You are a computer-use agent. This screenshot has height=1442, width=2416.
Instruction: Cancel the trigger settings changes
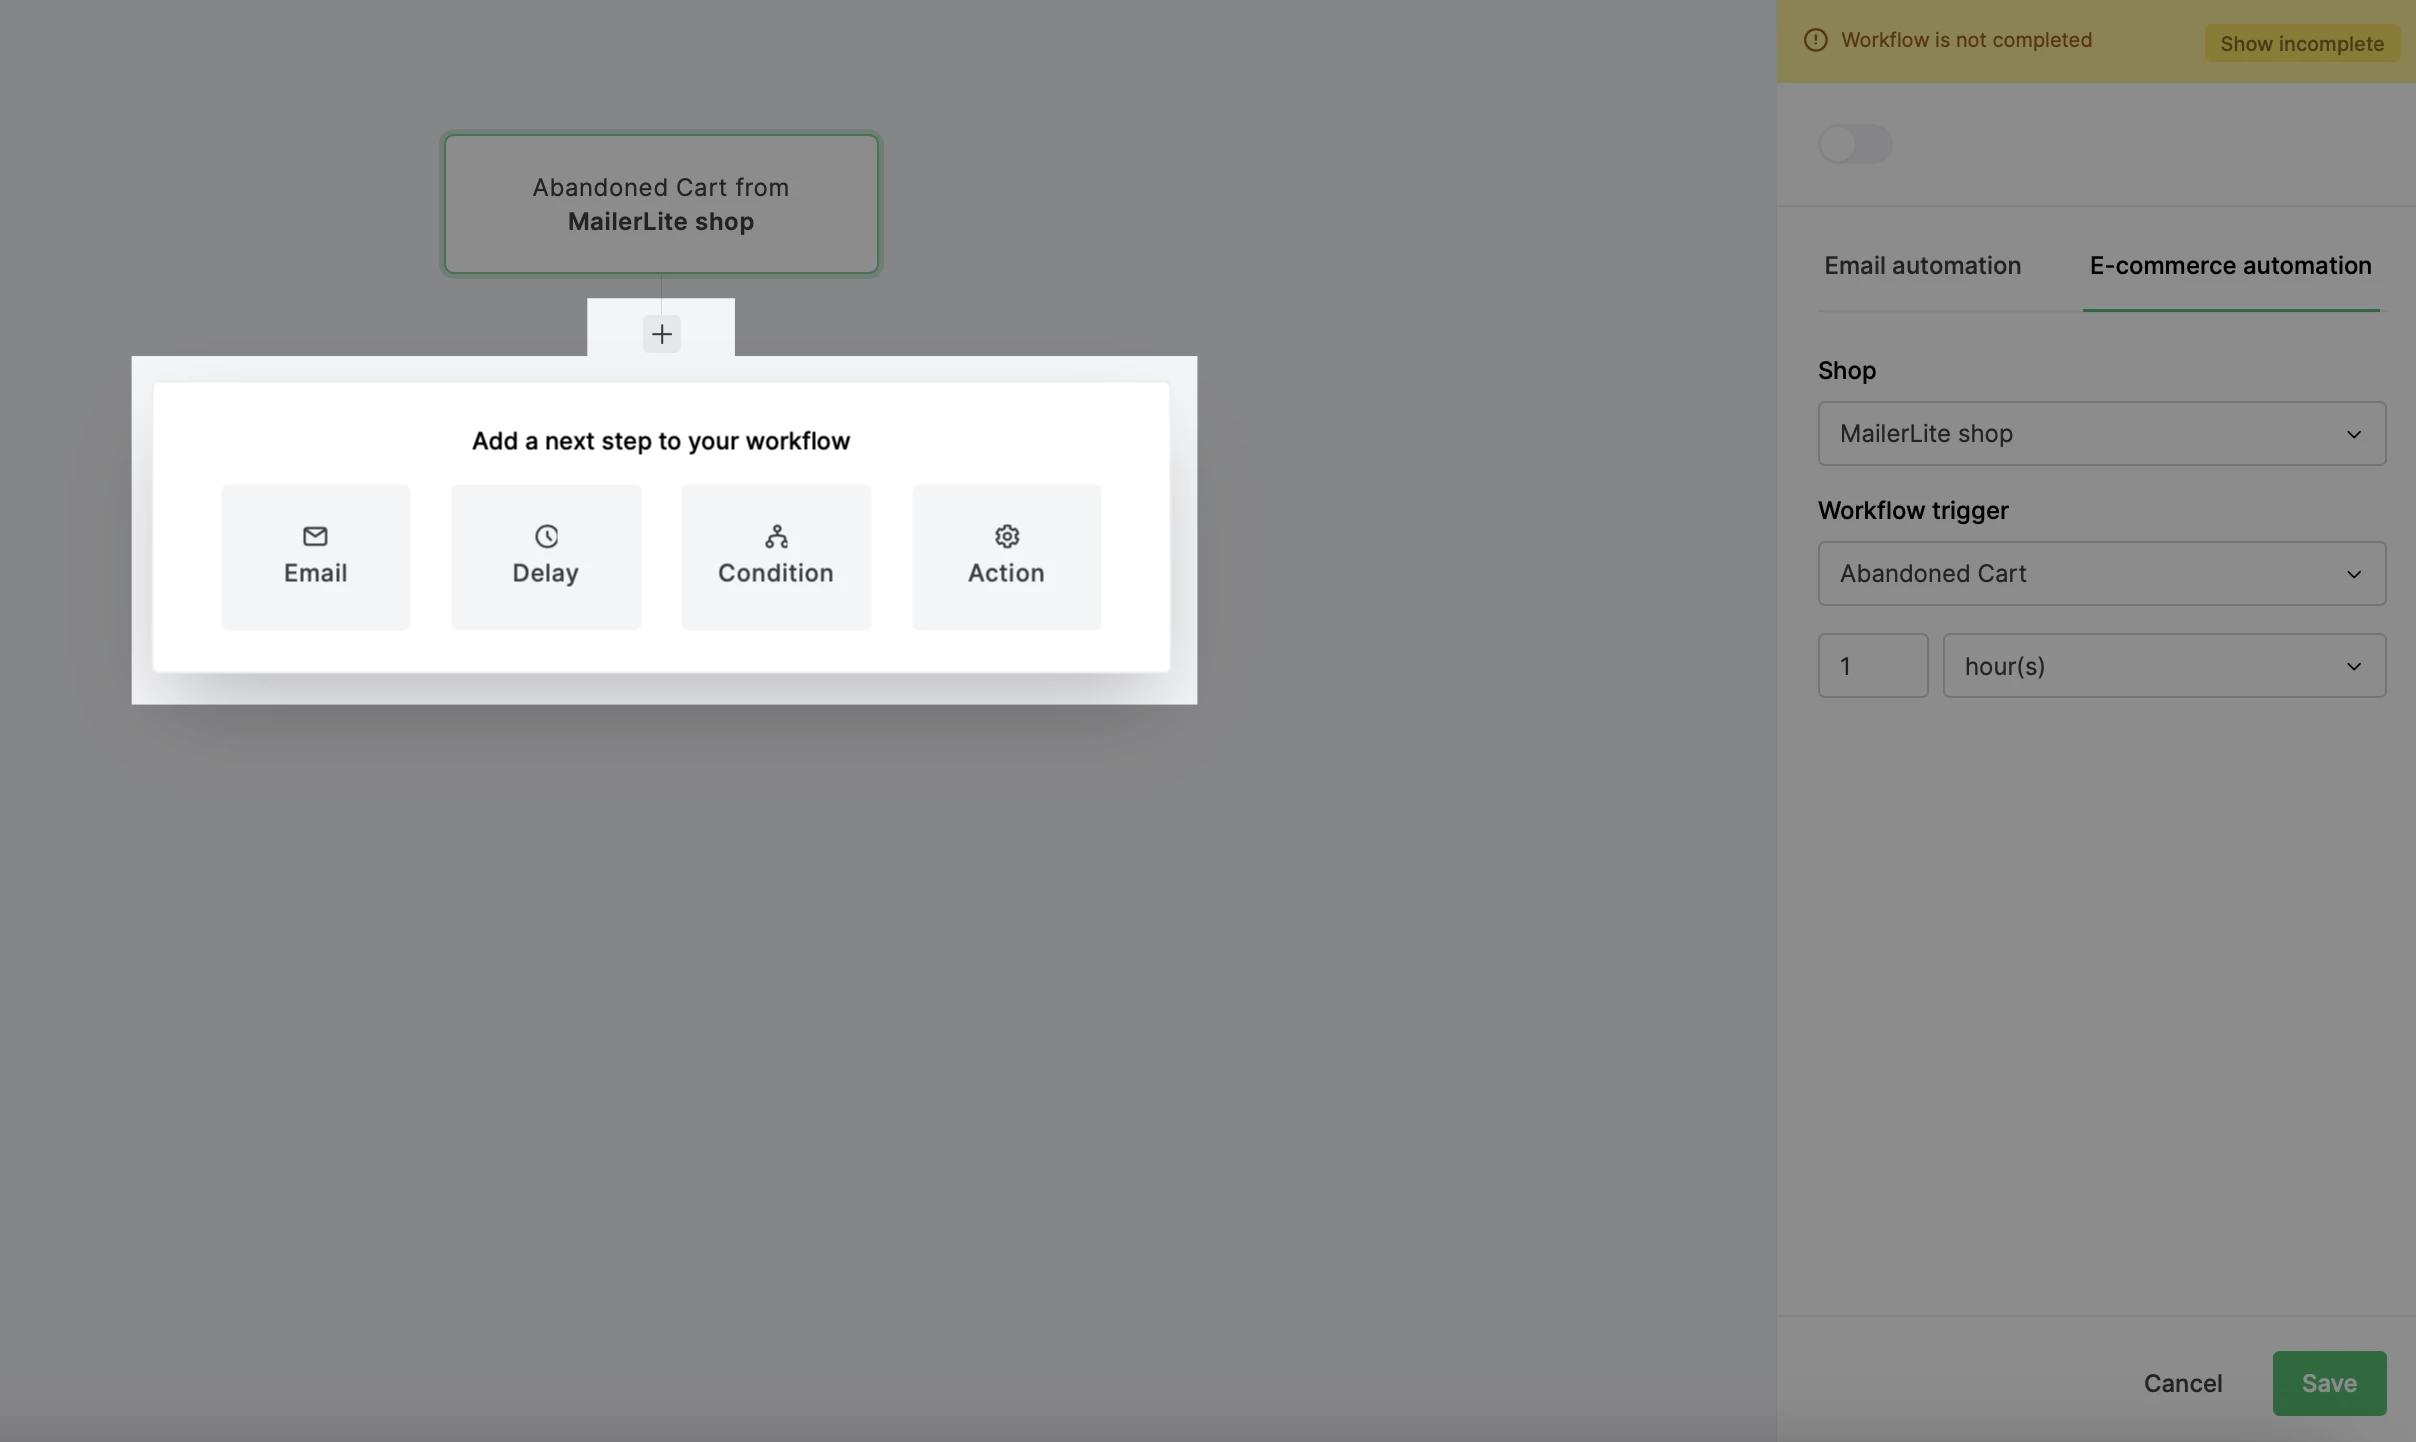coord(2182,1383)
